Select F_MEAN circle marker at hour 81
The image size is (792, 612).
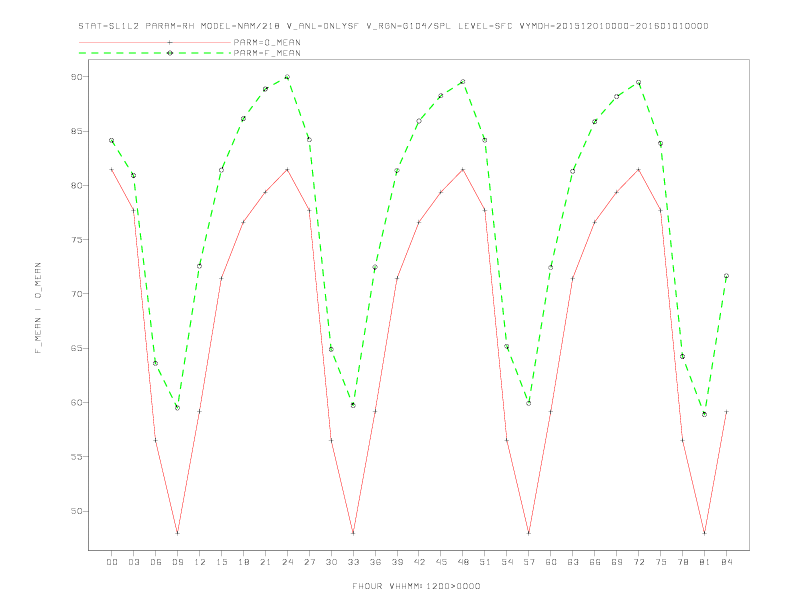705,414
